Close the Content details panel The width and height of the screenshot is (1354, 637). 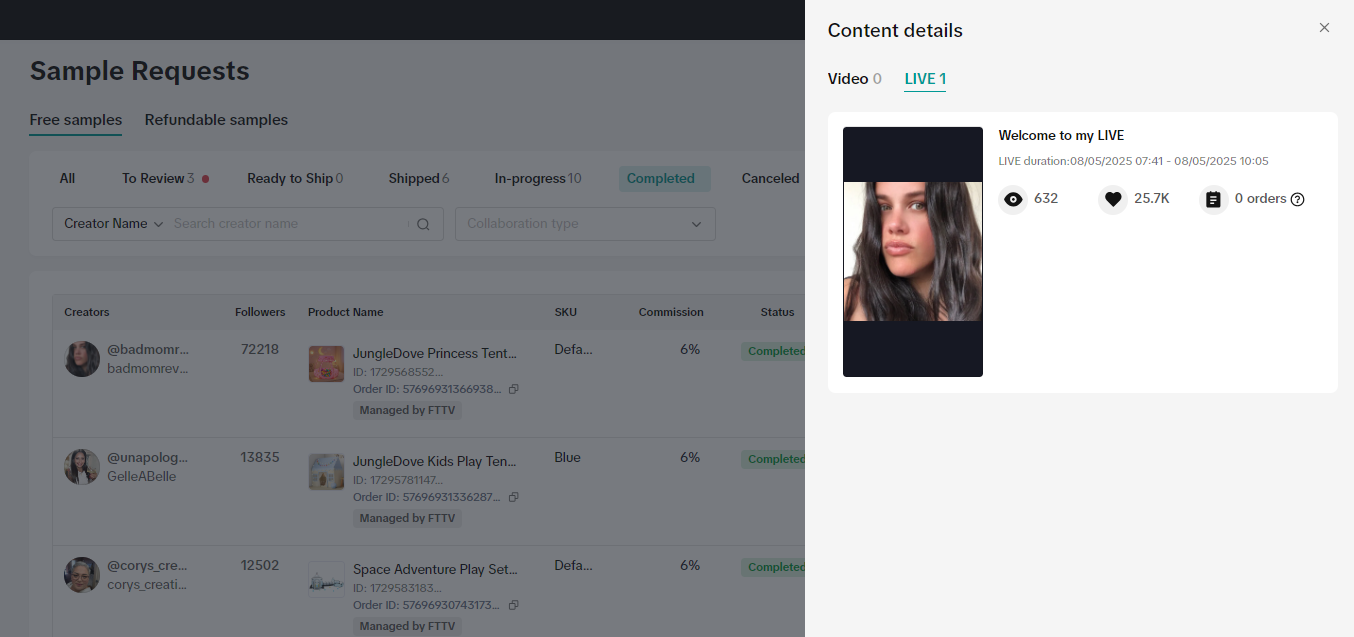pos(1324,28)
